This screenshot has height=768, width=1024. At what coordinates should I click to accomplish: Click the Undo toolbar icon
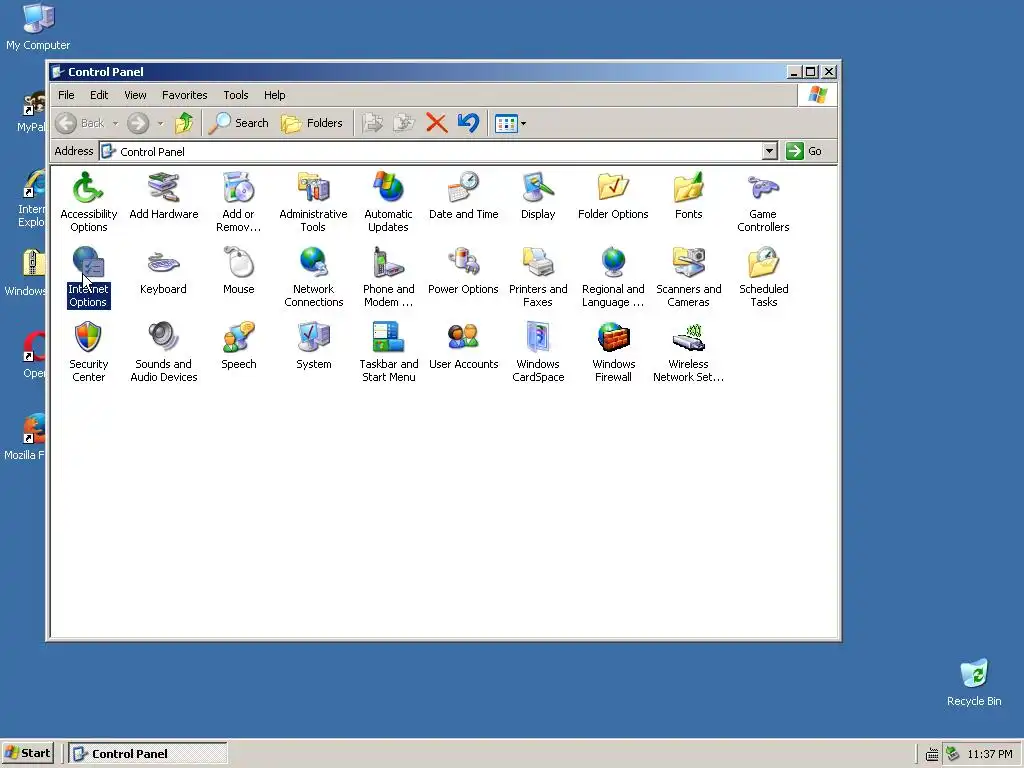click(x=468, y=123)
